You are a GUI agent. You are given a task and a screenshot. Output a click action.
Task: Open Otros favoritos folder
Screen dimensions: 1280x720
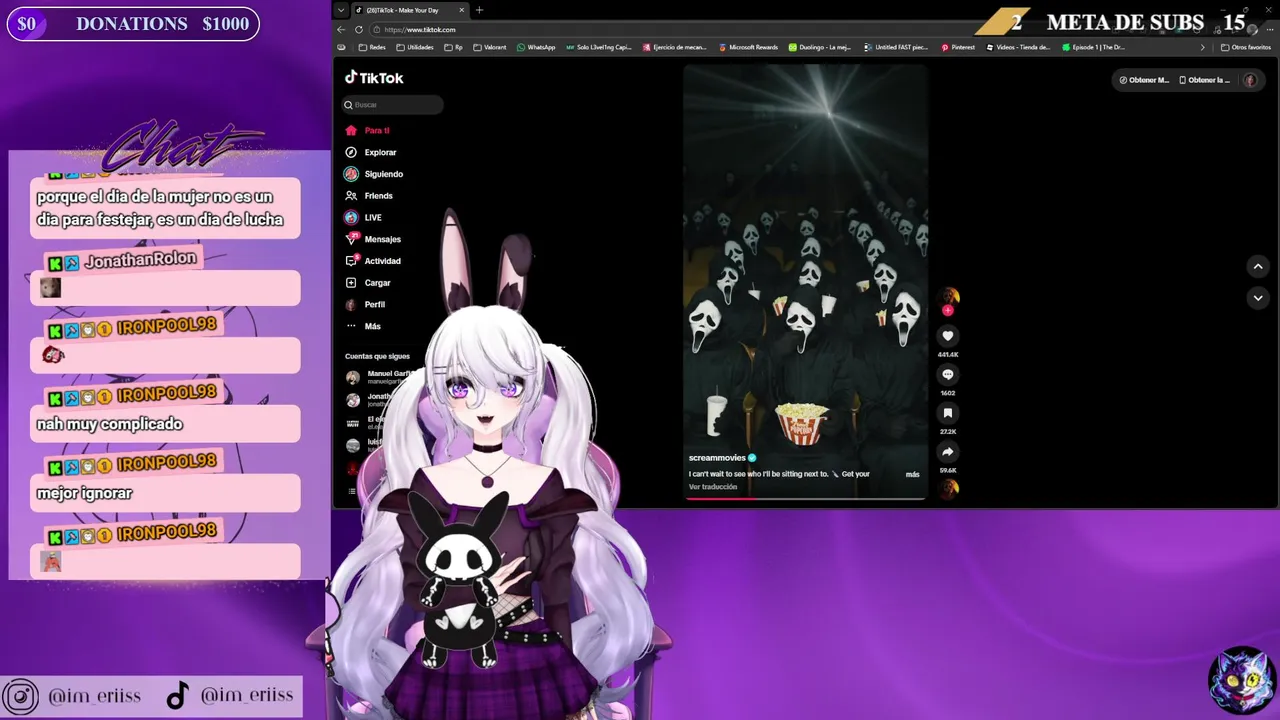(x=1246, y=47)
